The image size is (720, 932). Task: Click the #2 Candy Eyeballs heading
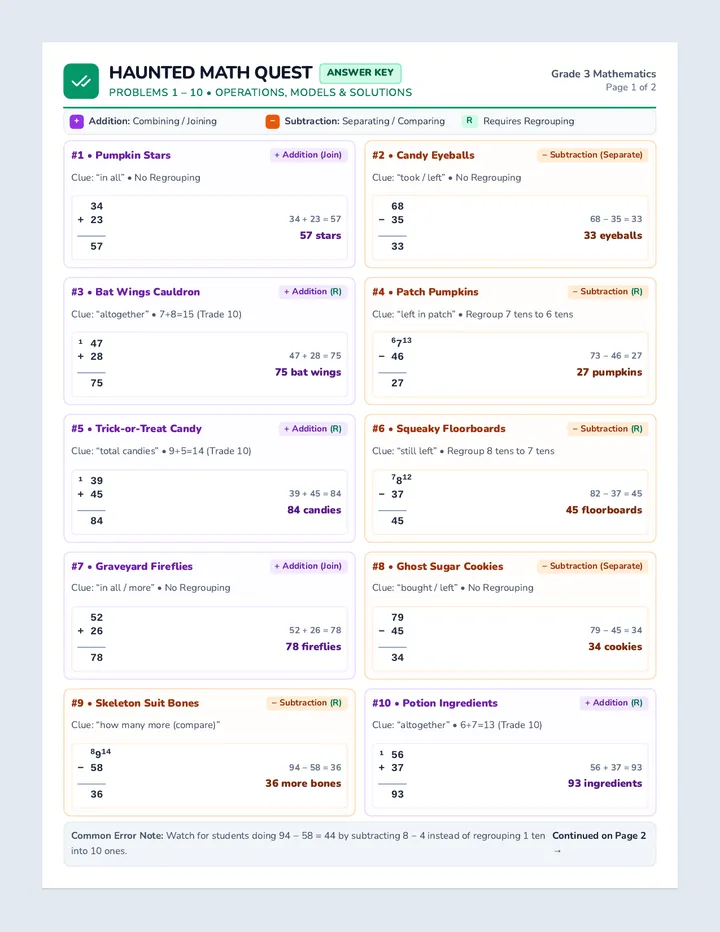(423, 155)
